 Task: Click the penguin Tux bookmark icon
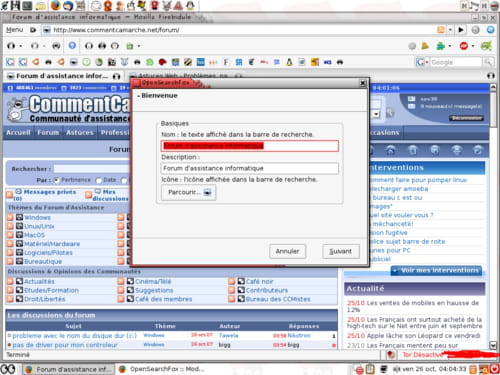(289, 62)
